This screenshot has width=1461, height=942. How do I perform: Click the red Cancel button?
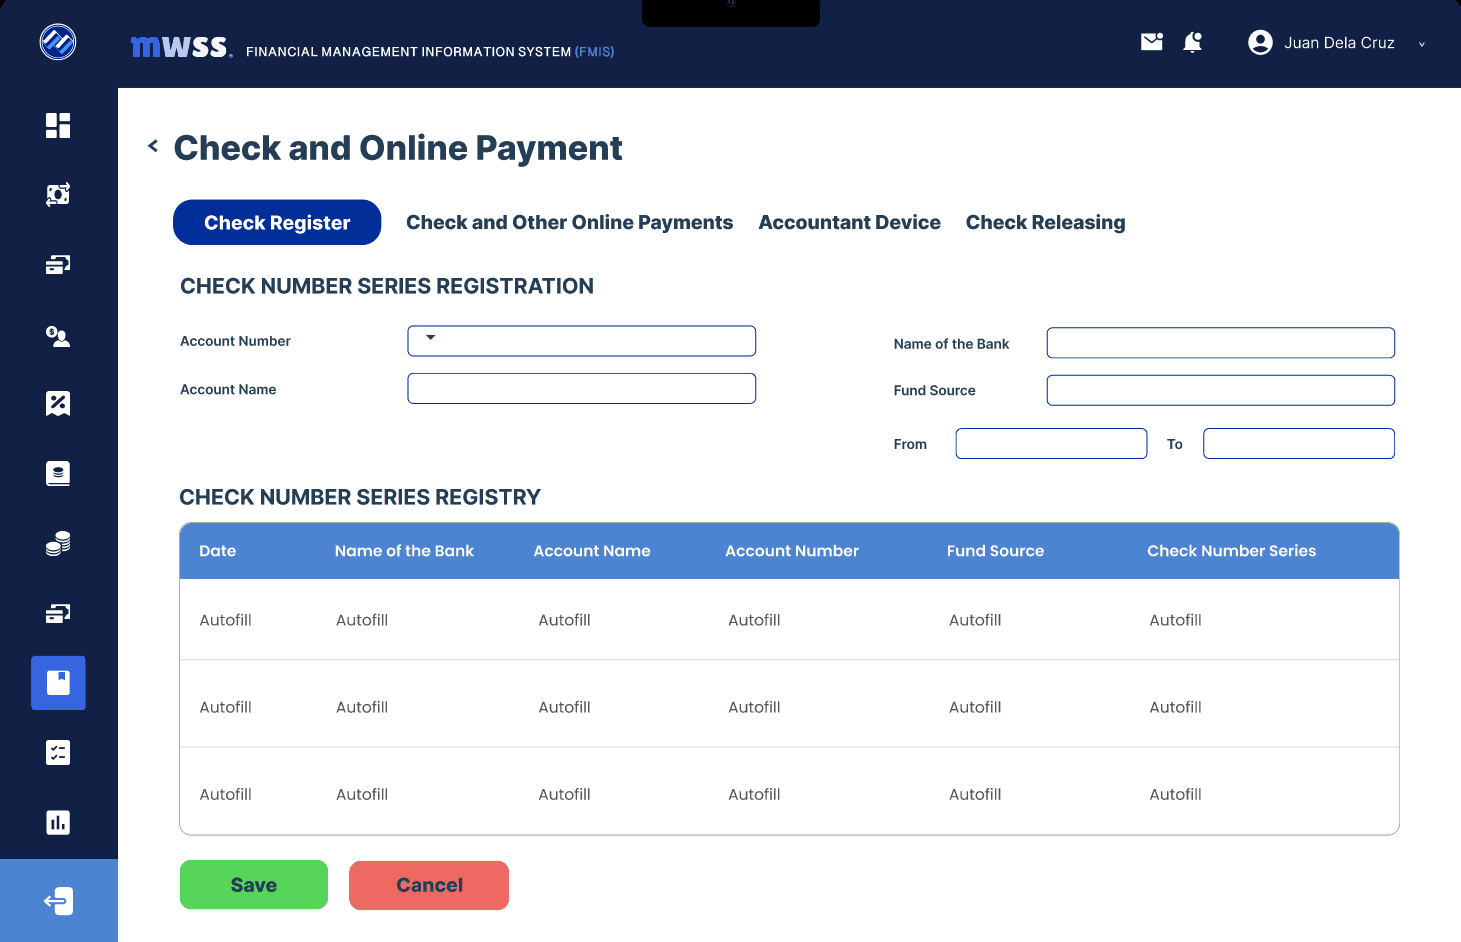(x=429, y=885)
